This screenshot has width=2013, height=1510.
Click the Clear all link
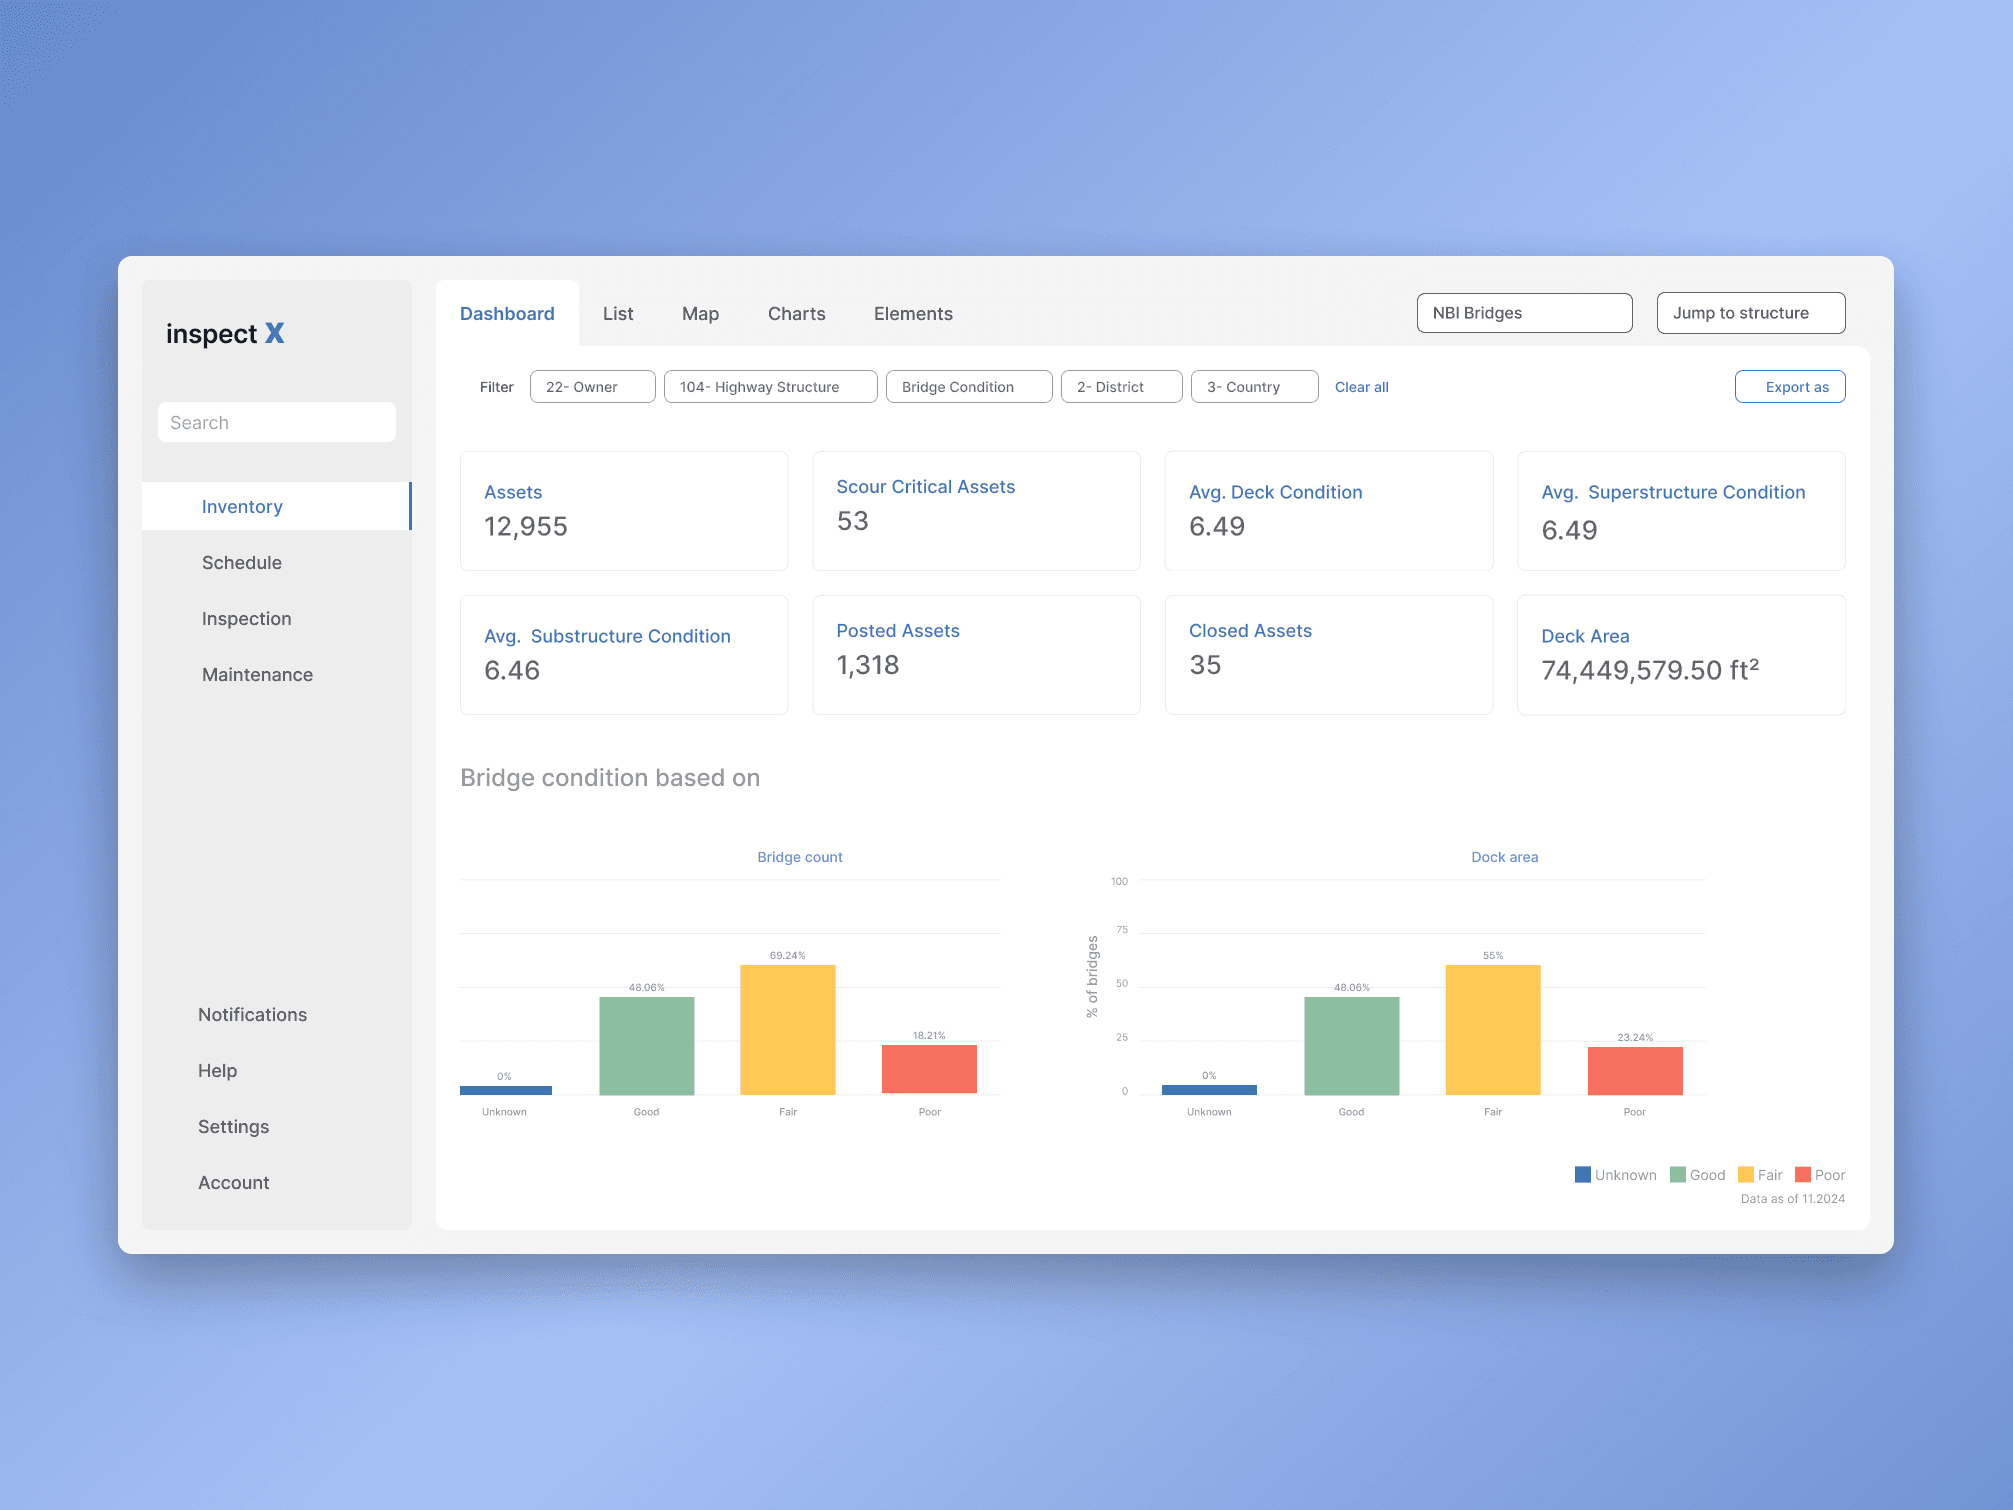point(1361,387)
